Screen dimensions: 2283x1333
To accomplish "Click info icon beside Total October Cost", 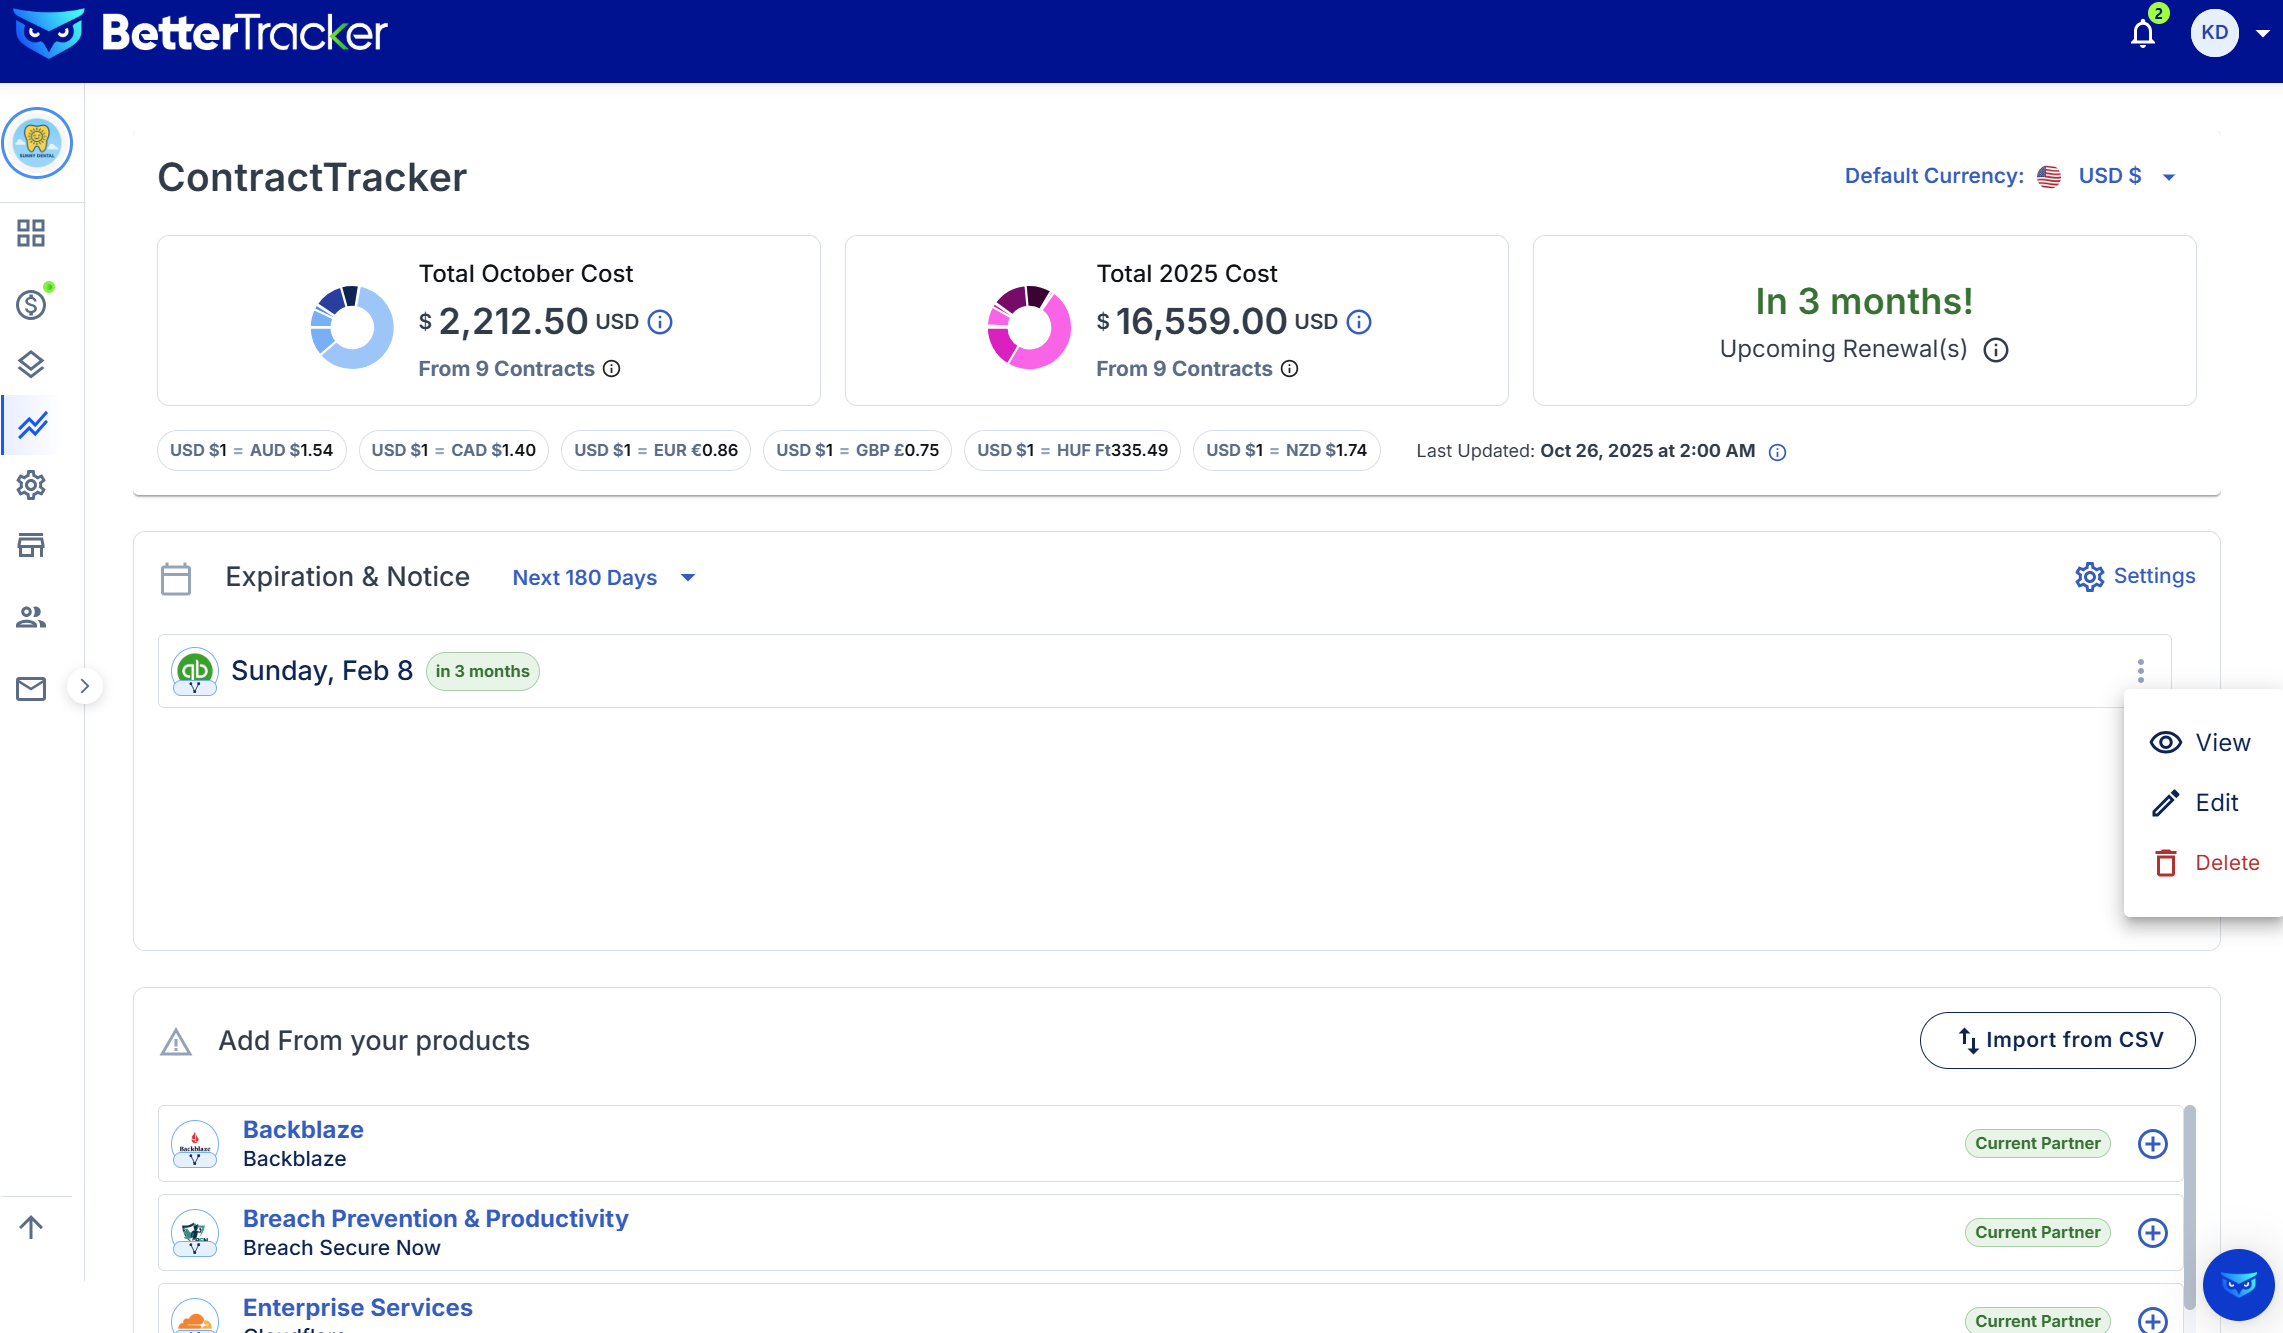I will tap(660, 322).
